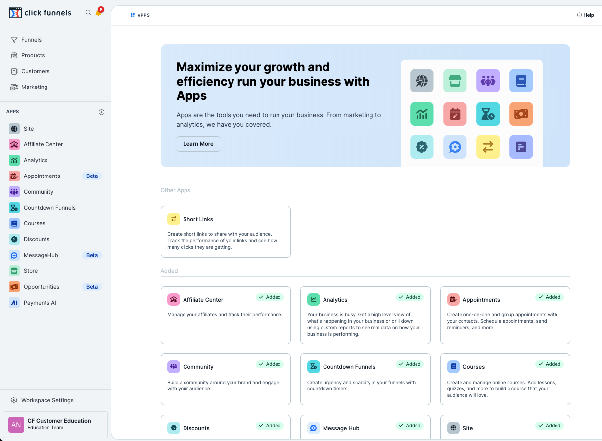Click the ClickFunnels logo icon
The width and height of the screenshot is (602, 441).
pyautogui.click(x=15, y=13)
